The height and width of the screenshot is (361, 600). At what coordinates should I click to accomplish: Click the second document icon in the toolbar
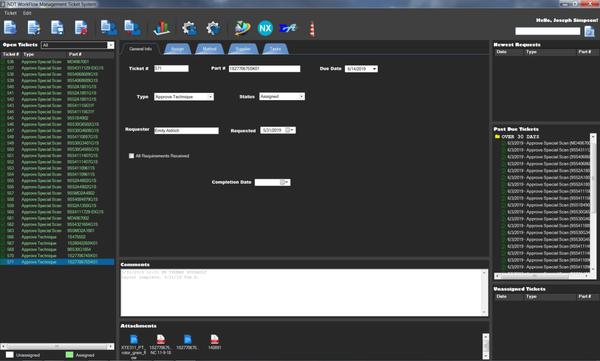point(34,28)
